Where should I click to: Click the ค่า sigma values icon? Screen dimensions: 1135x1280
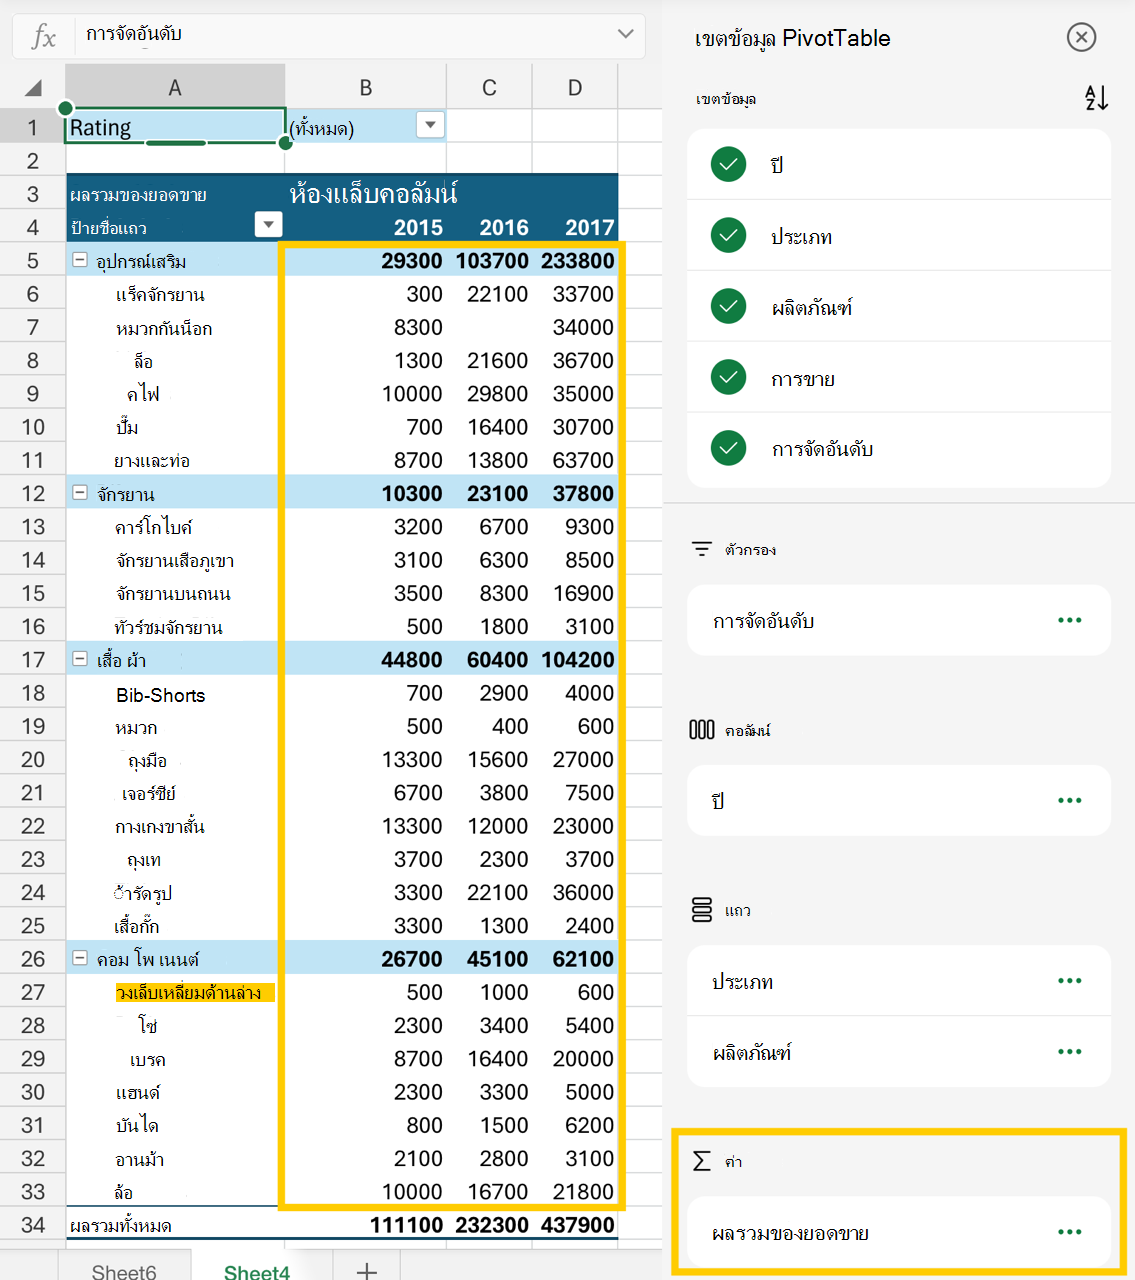point(702,1160)
